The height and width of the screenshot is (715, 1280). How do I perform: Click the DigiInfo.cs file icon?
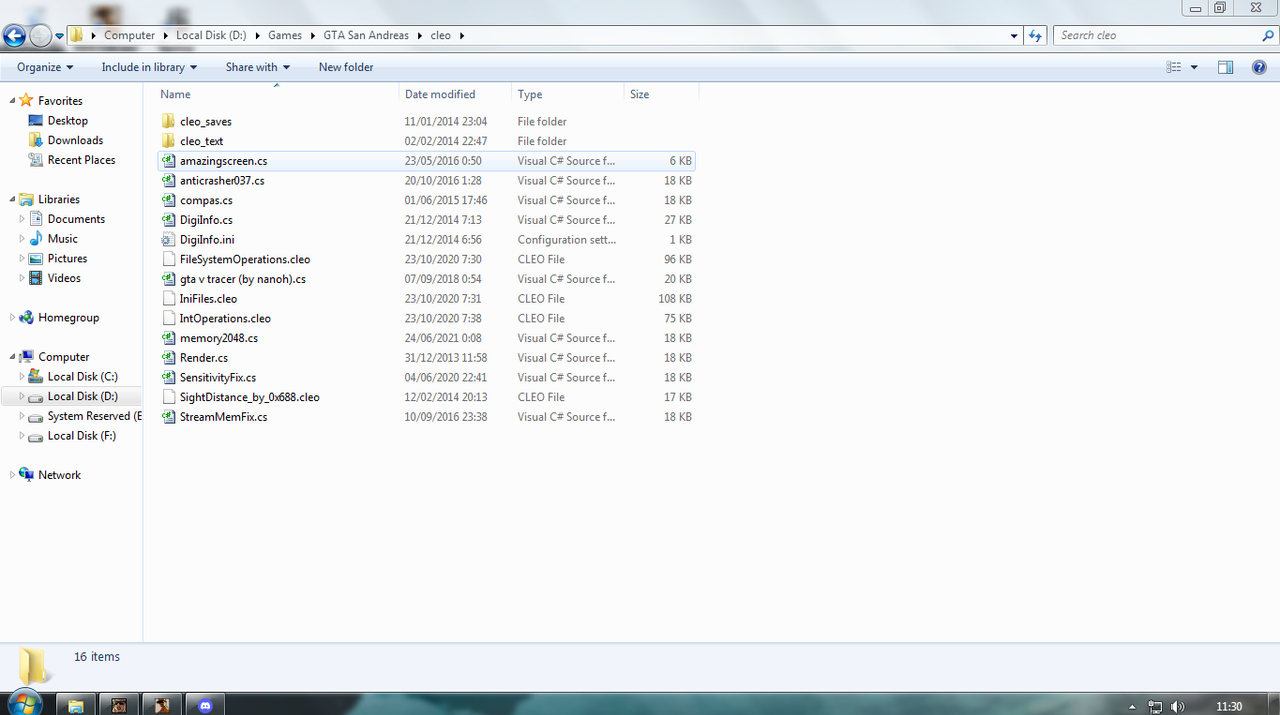[168, 220]
